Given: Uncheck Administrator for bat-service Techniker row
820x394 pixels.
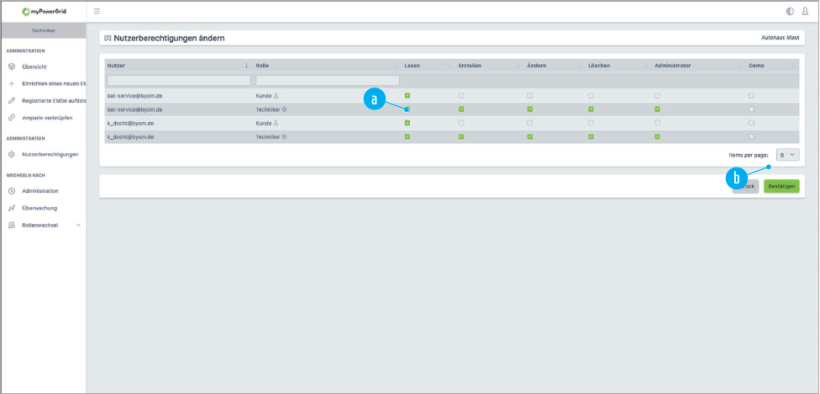Looking at the screenshot, I should click(x=657, y=109).
